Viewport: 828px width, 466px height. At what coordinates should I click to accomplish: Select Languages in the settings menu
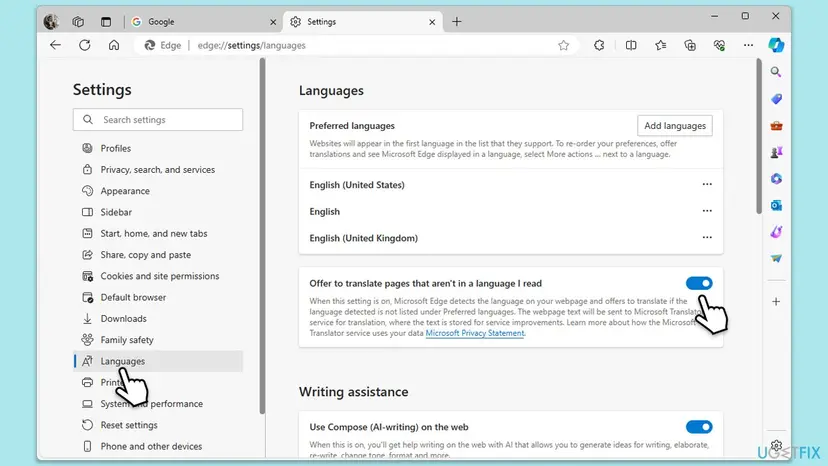click(x=158, y=361)
